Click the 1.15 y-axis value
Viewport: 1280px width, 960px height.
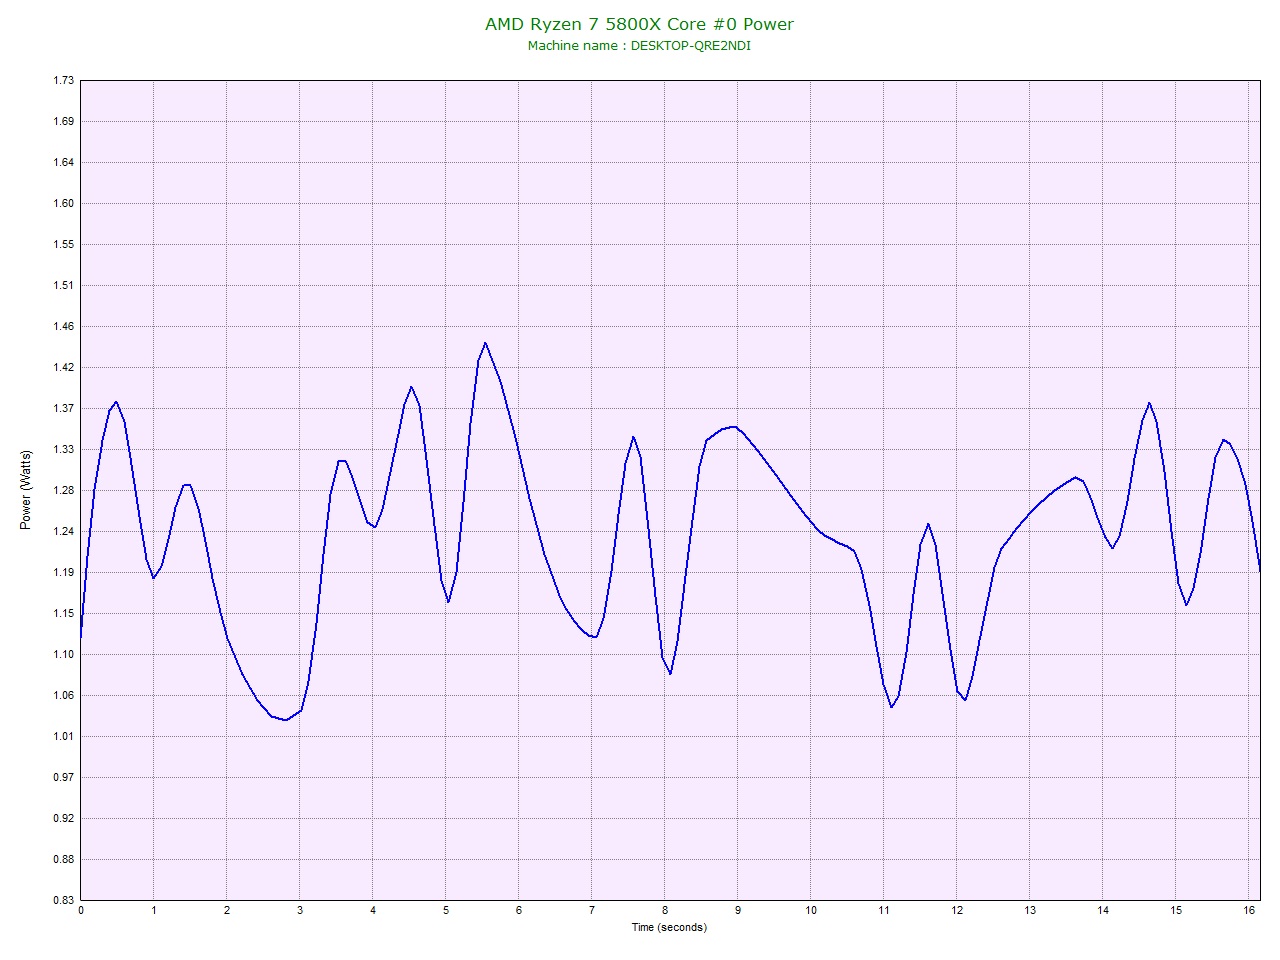coord(63,613)
